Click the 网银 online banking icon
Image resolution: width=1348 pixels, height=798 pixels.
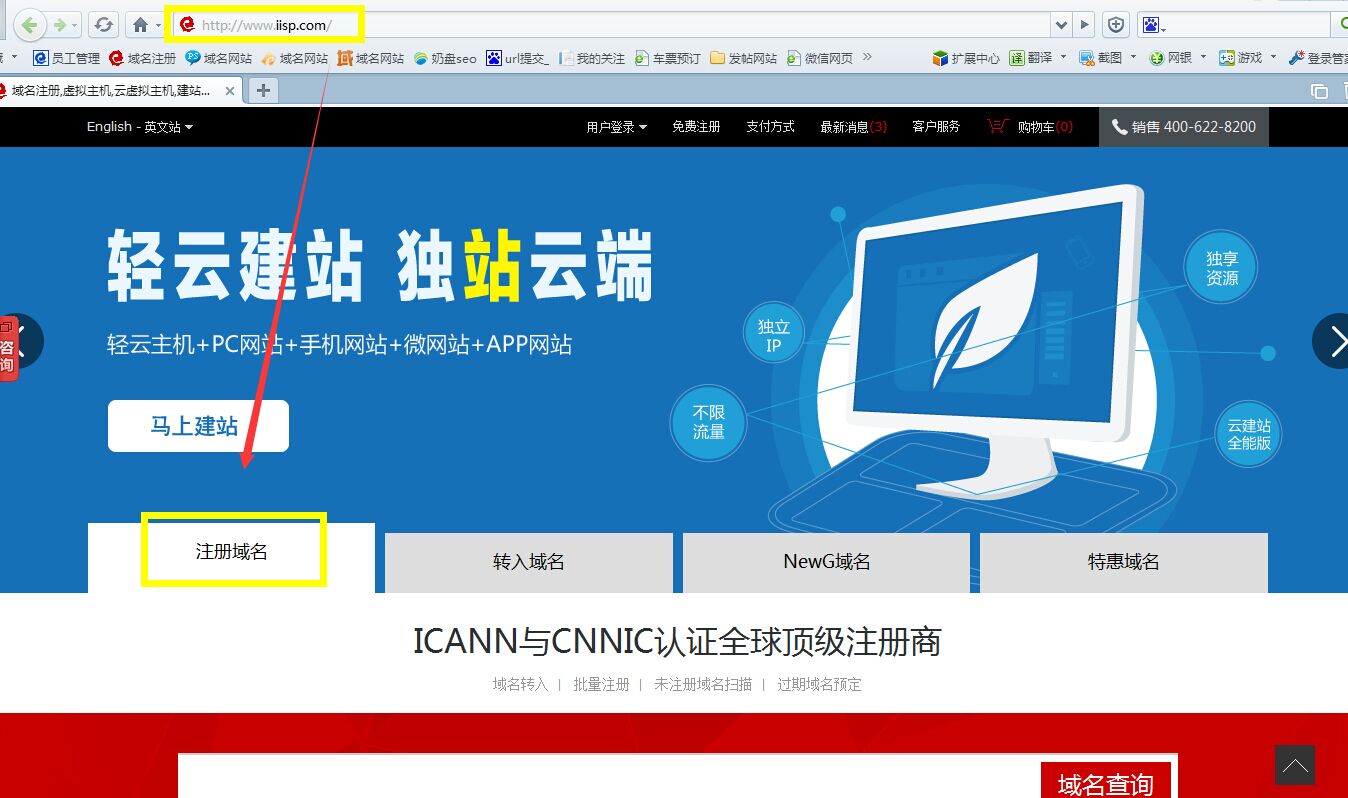(x=1170, y=57)
